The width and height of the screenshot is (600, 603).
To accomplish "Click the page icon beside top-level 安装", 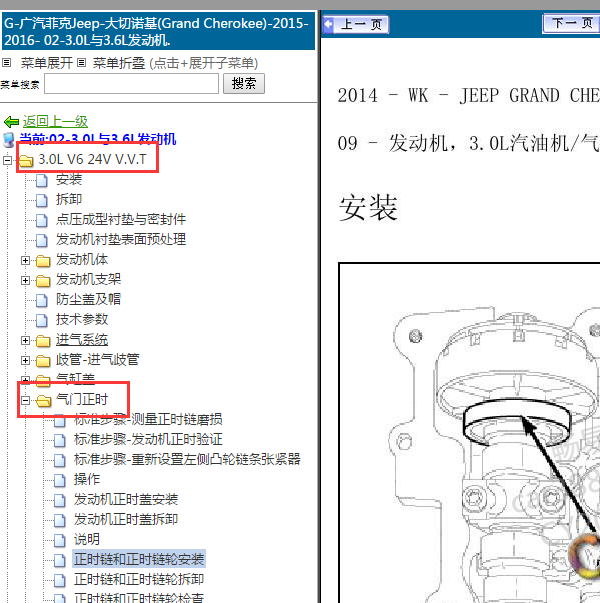I will pyautogui.click(x=42, y=180).
